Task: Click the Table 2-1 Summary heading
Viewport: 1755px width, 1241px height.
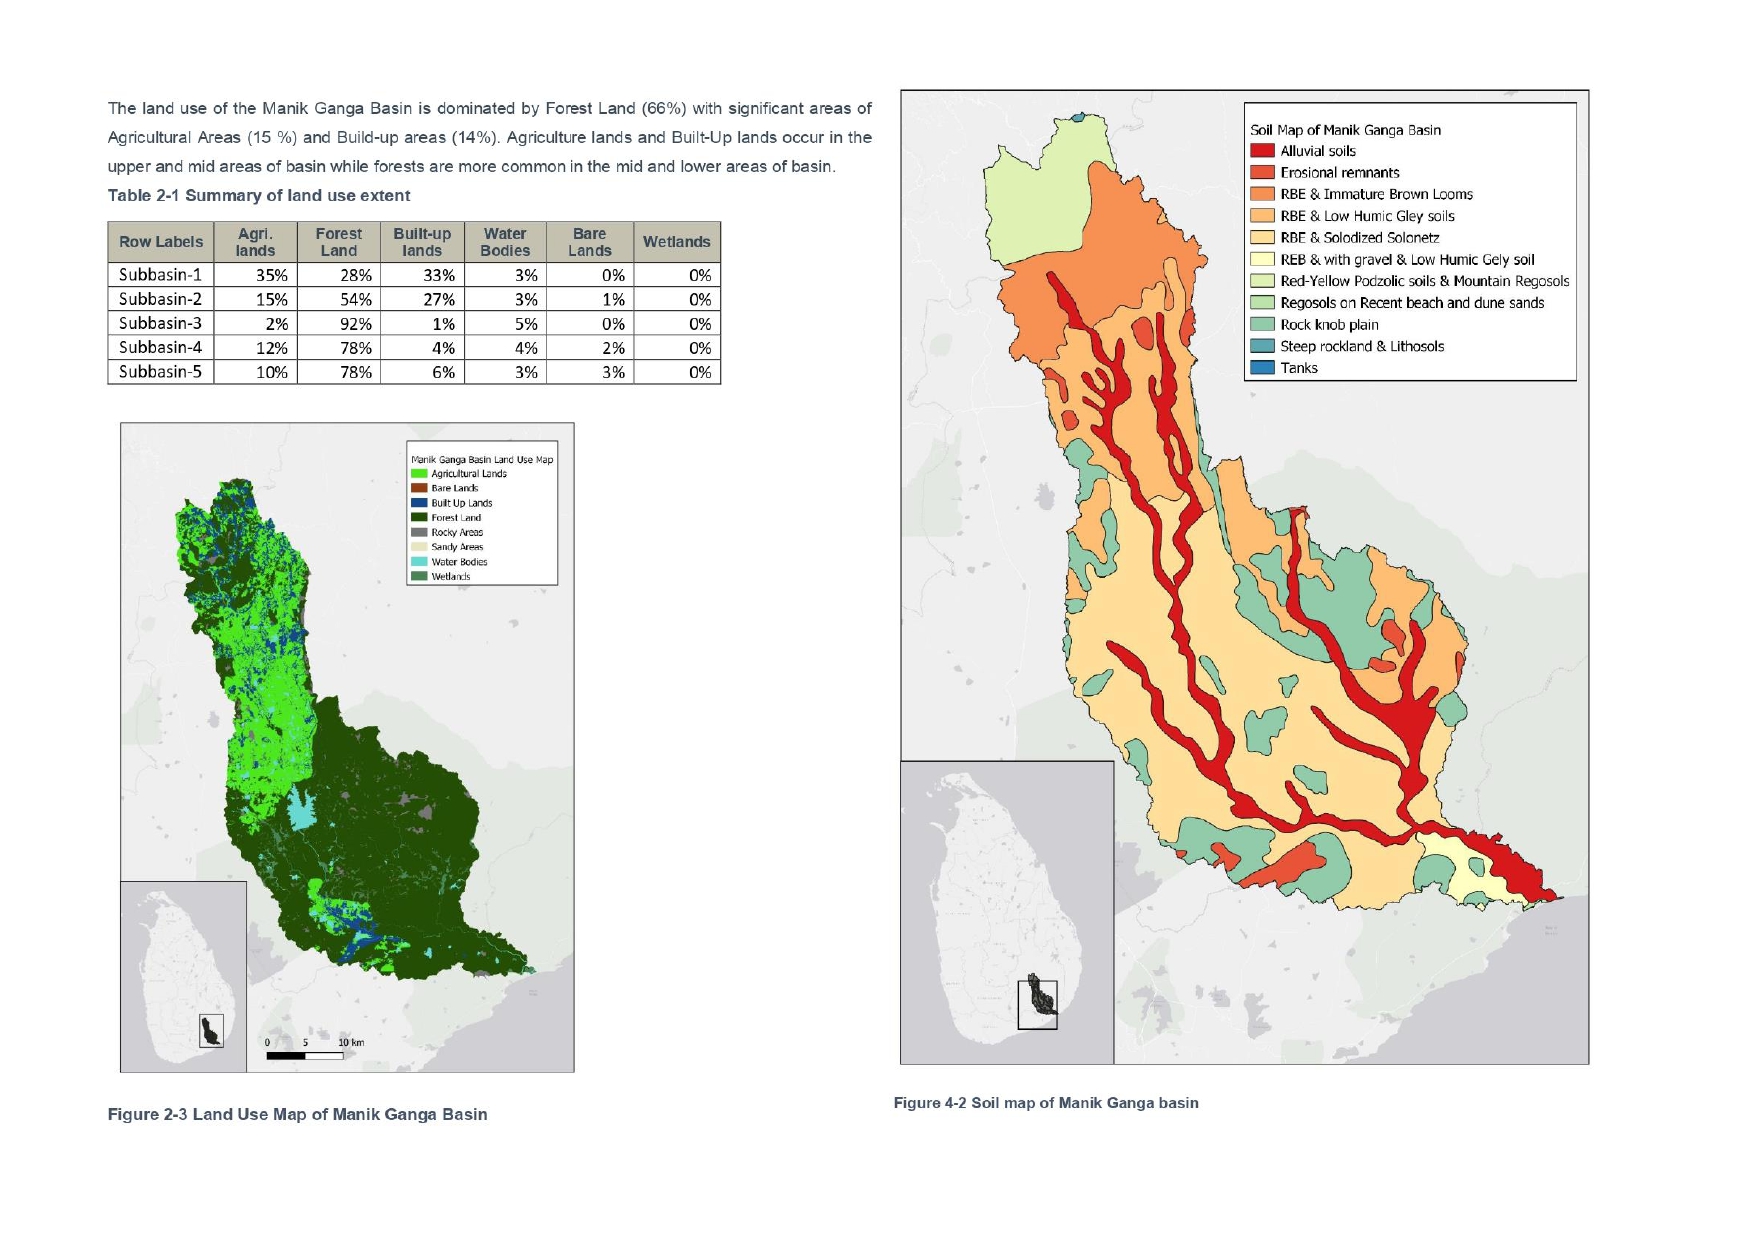Action: pyautogui.click(x=259, y=195)
